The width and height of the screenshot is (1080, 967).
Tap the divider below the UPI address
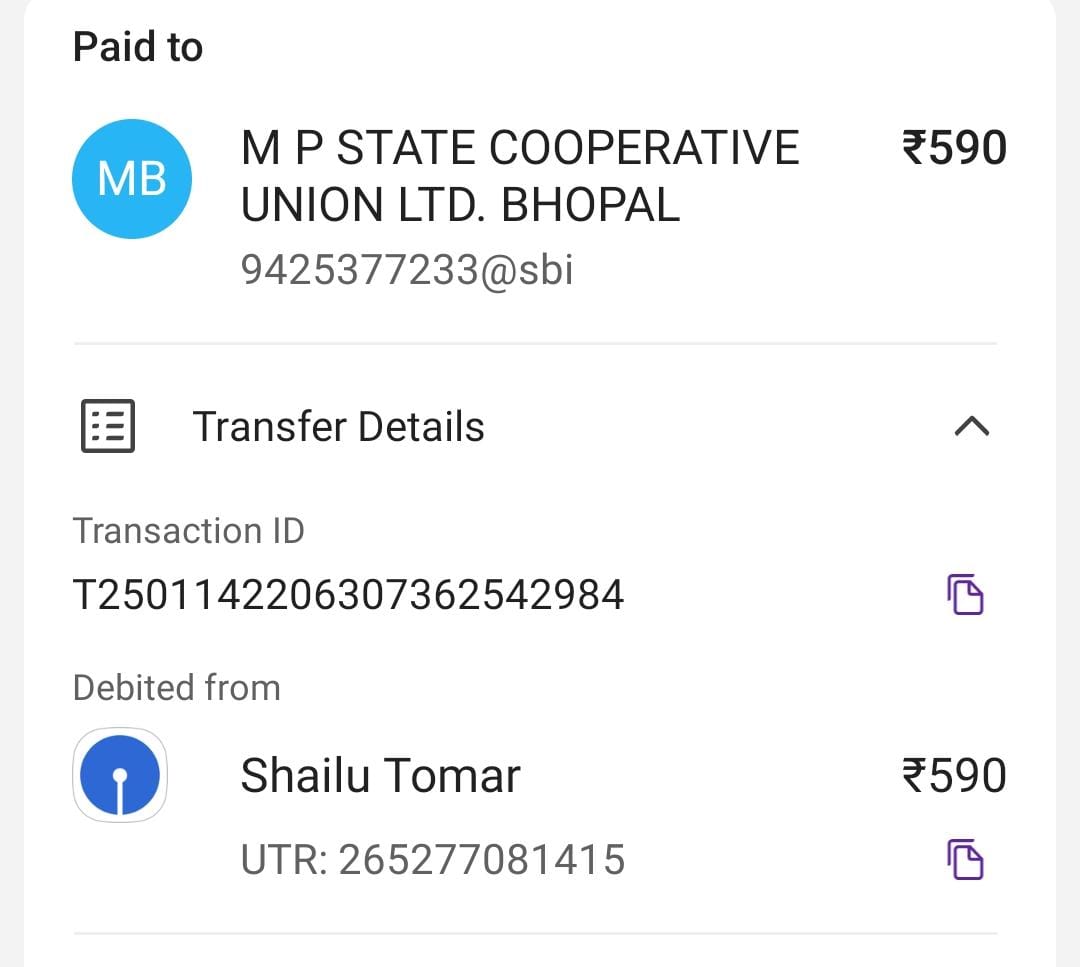(x=535, y=343)
